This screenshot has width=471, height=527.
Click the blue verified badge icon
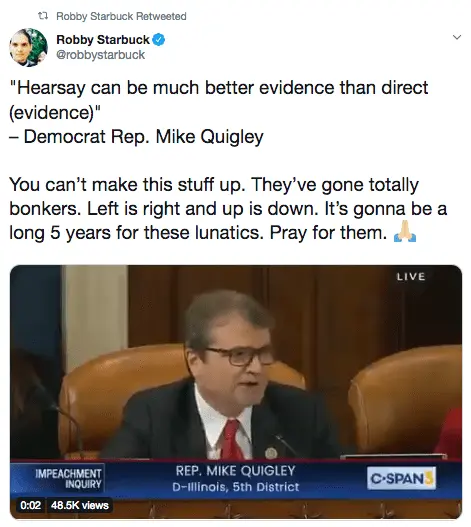point(158,40)
